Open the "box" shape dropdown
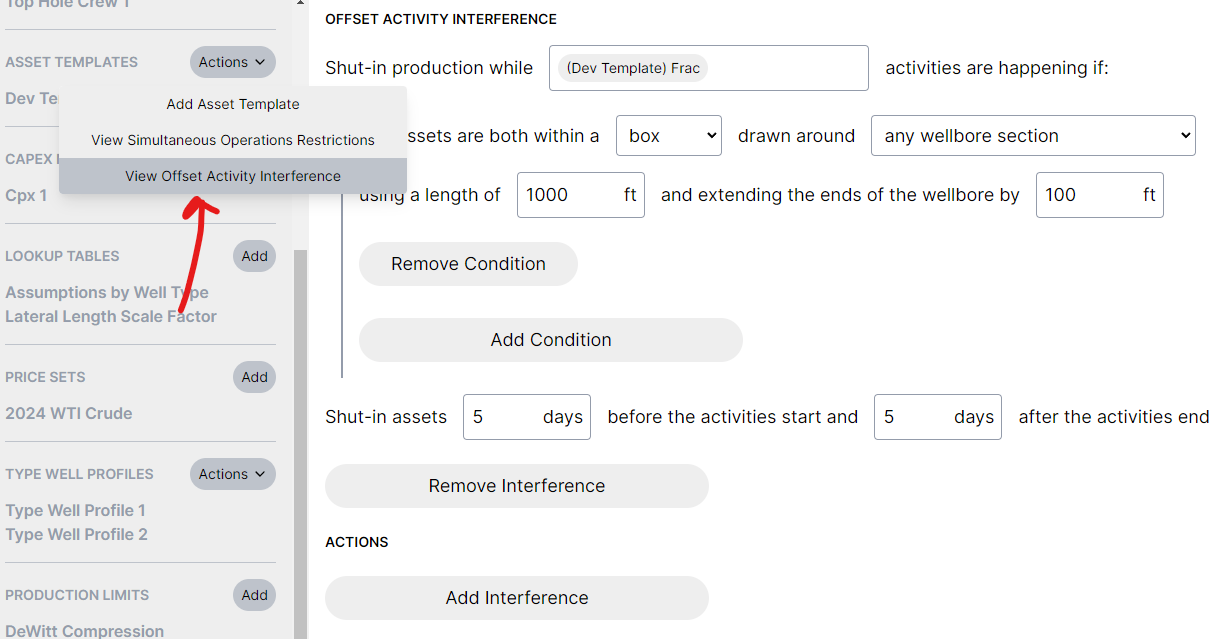1225x639 pixels. (668, 135)
